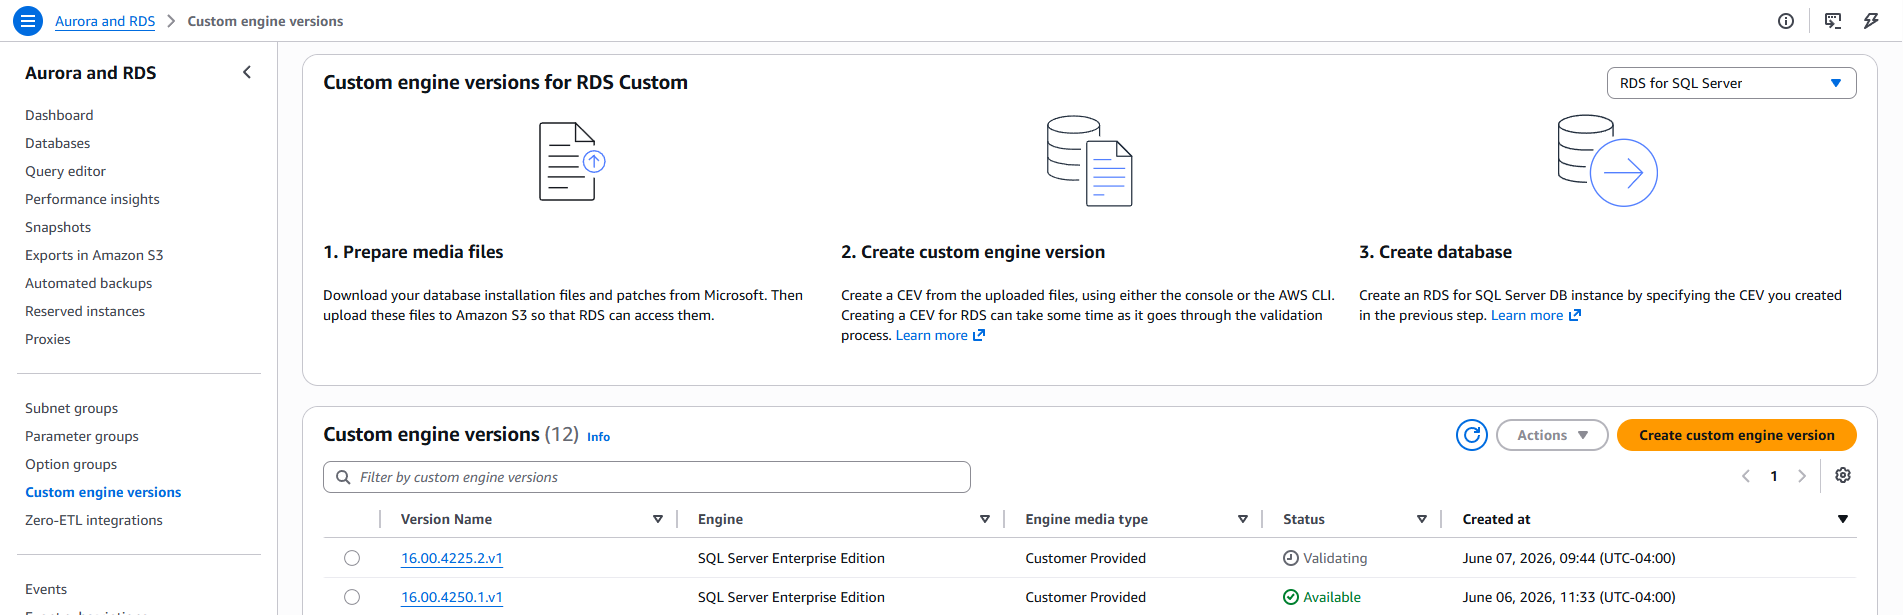The width and height of the screenshot is (1903, 615).
Task: Open Reserved instances in sidebar
Action: [85, 311]
